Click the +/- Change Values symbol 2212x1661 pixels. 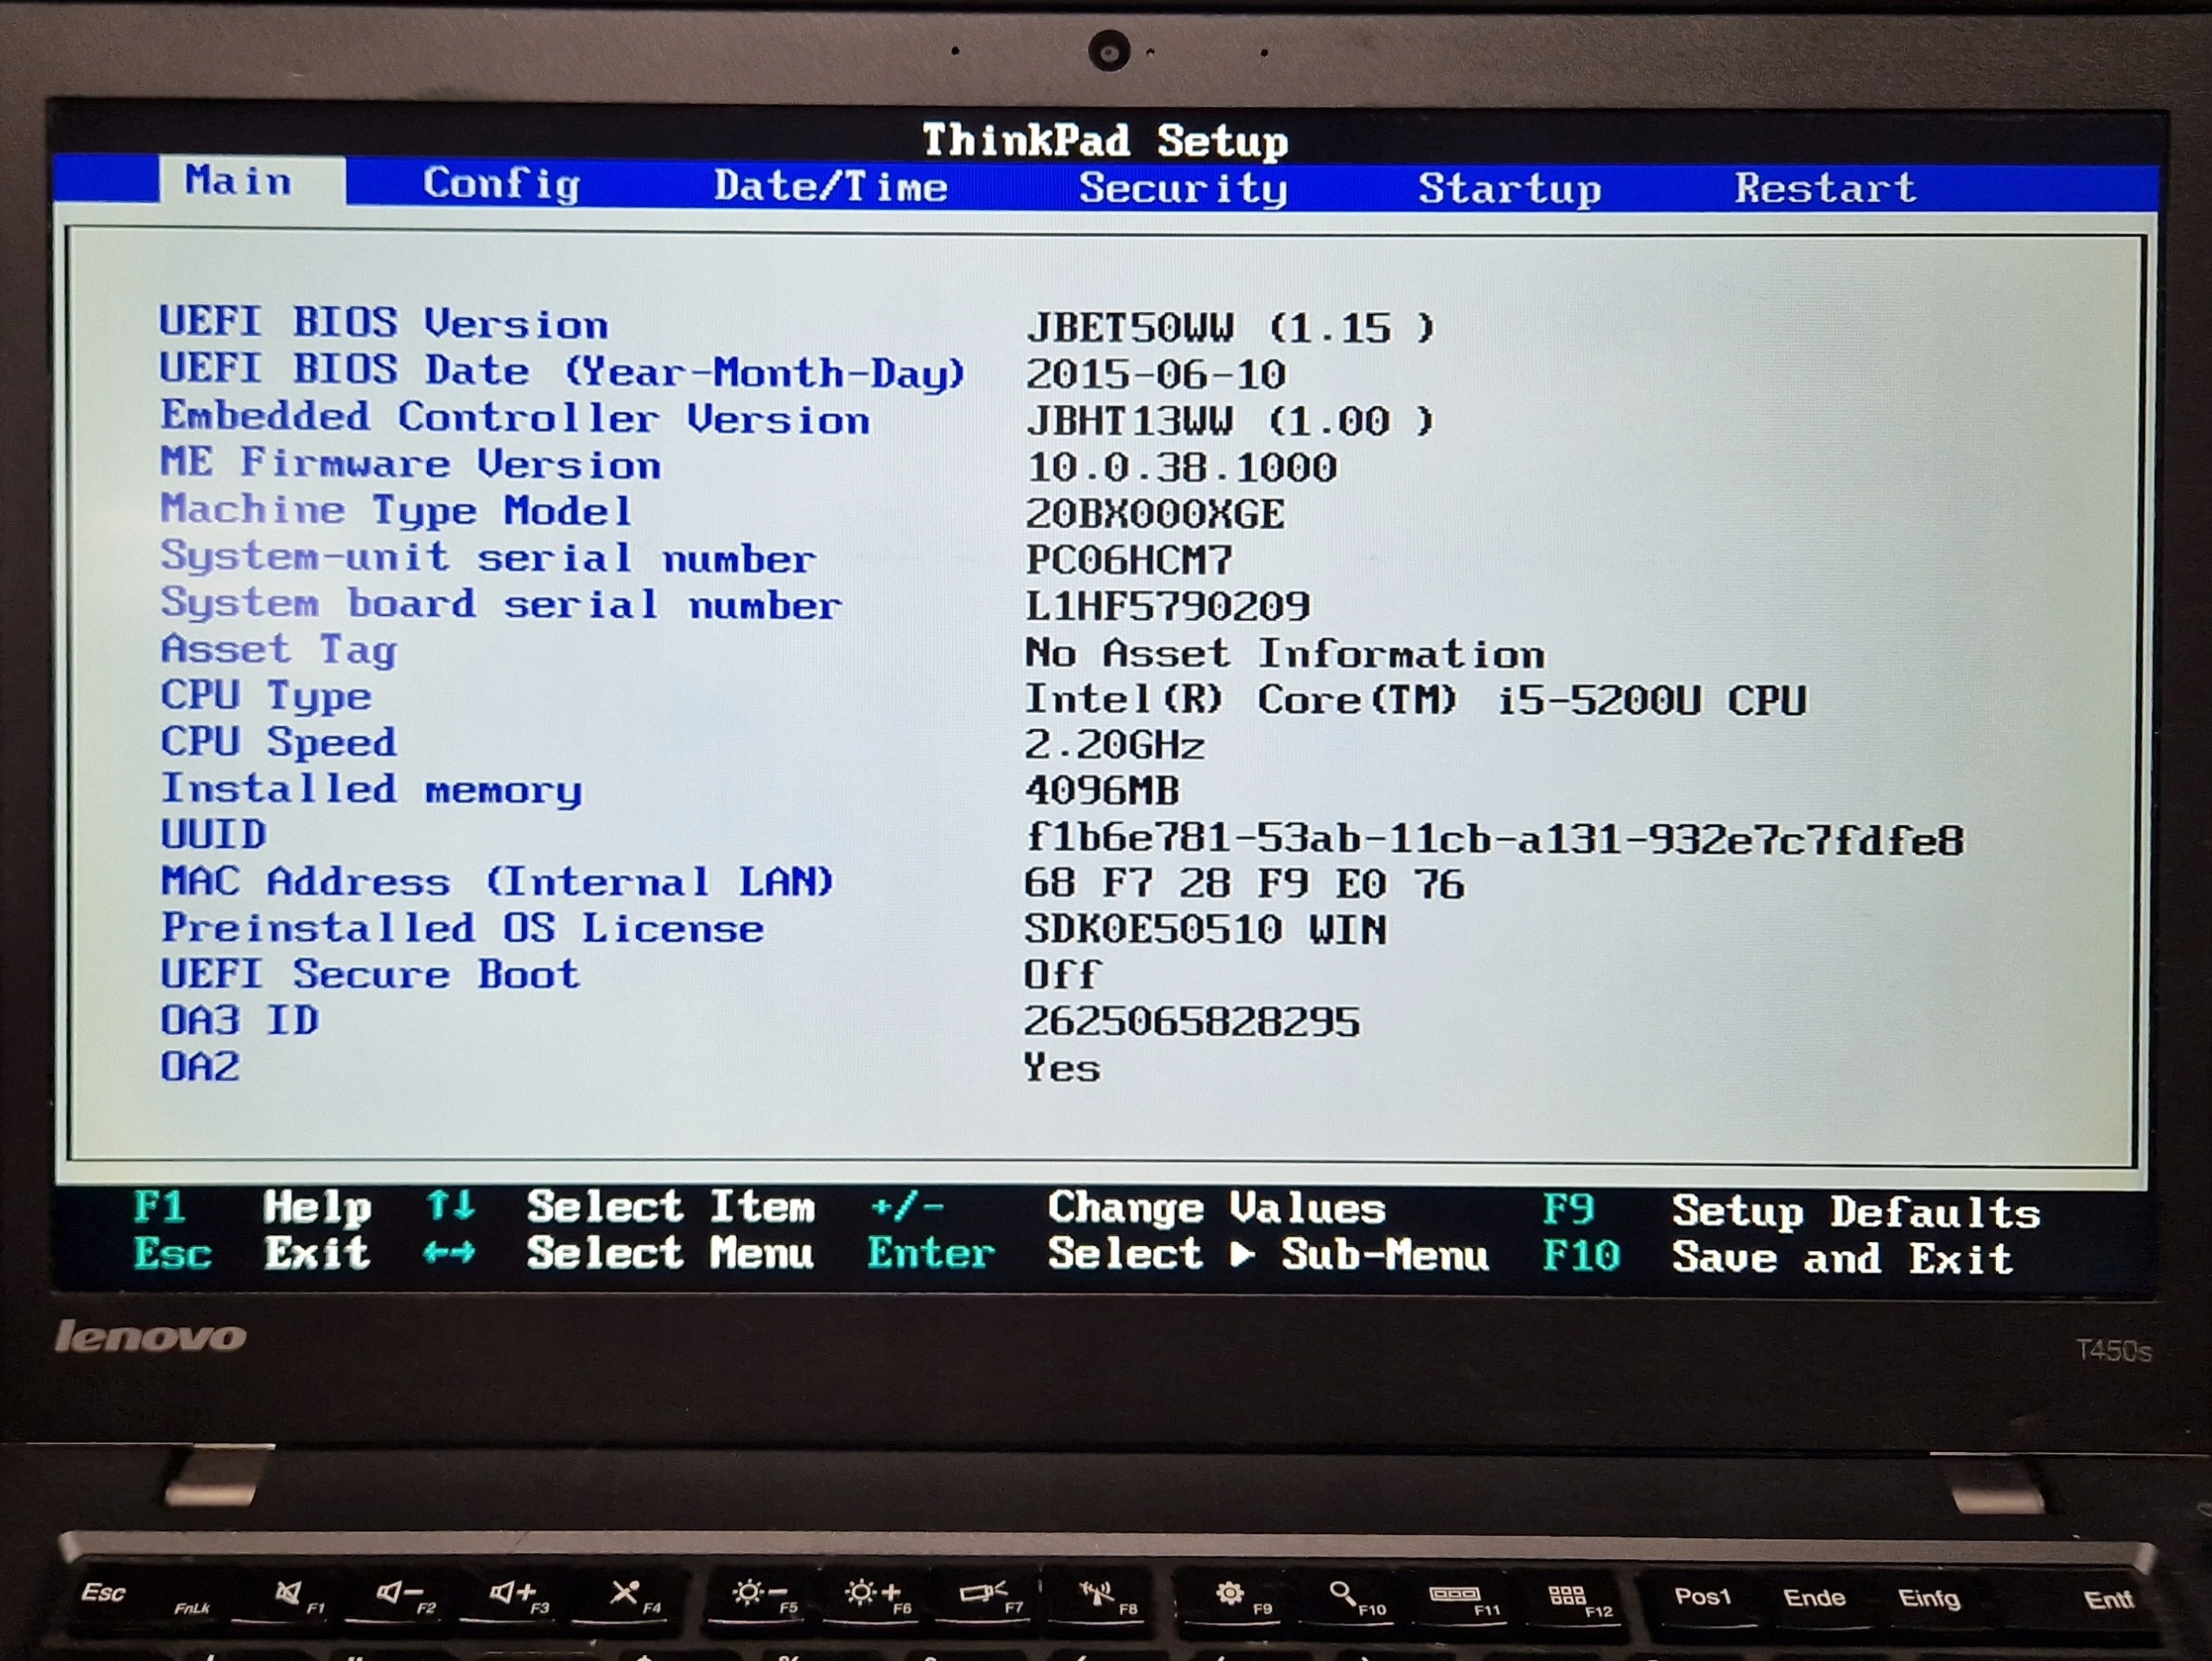point(907,1208)
